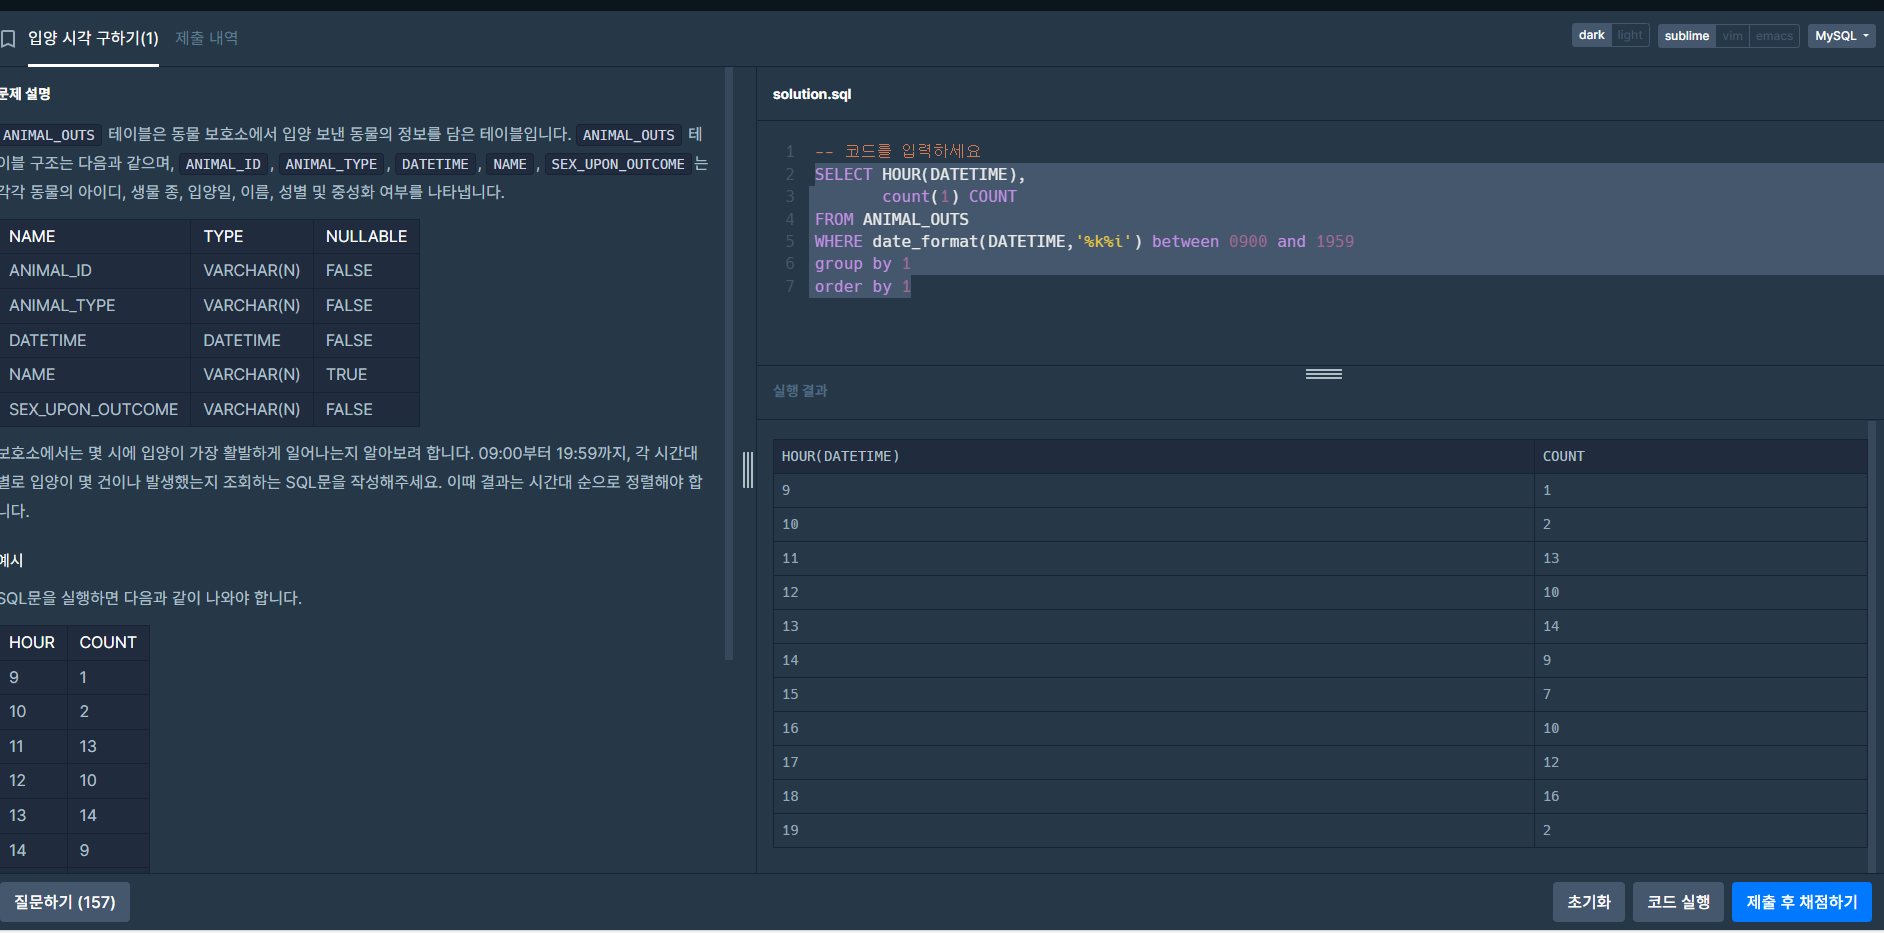1884x933 pixels.
Task: Click the TRUE value in NAME row
Action: [x=346, y=374]
